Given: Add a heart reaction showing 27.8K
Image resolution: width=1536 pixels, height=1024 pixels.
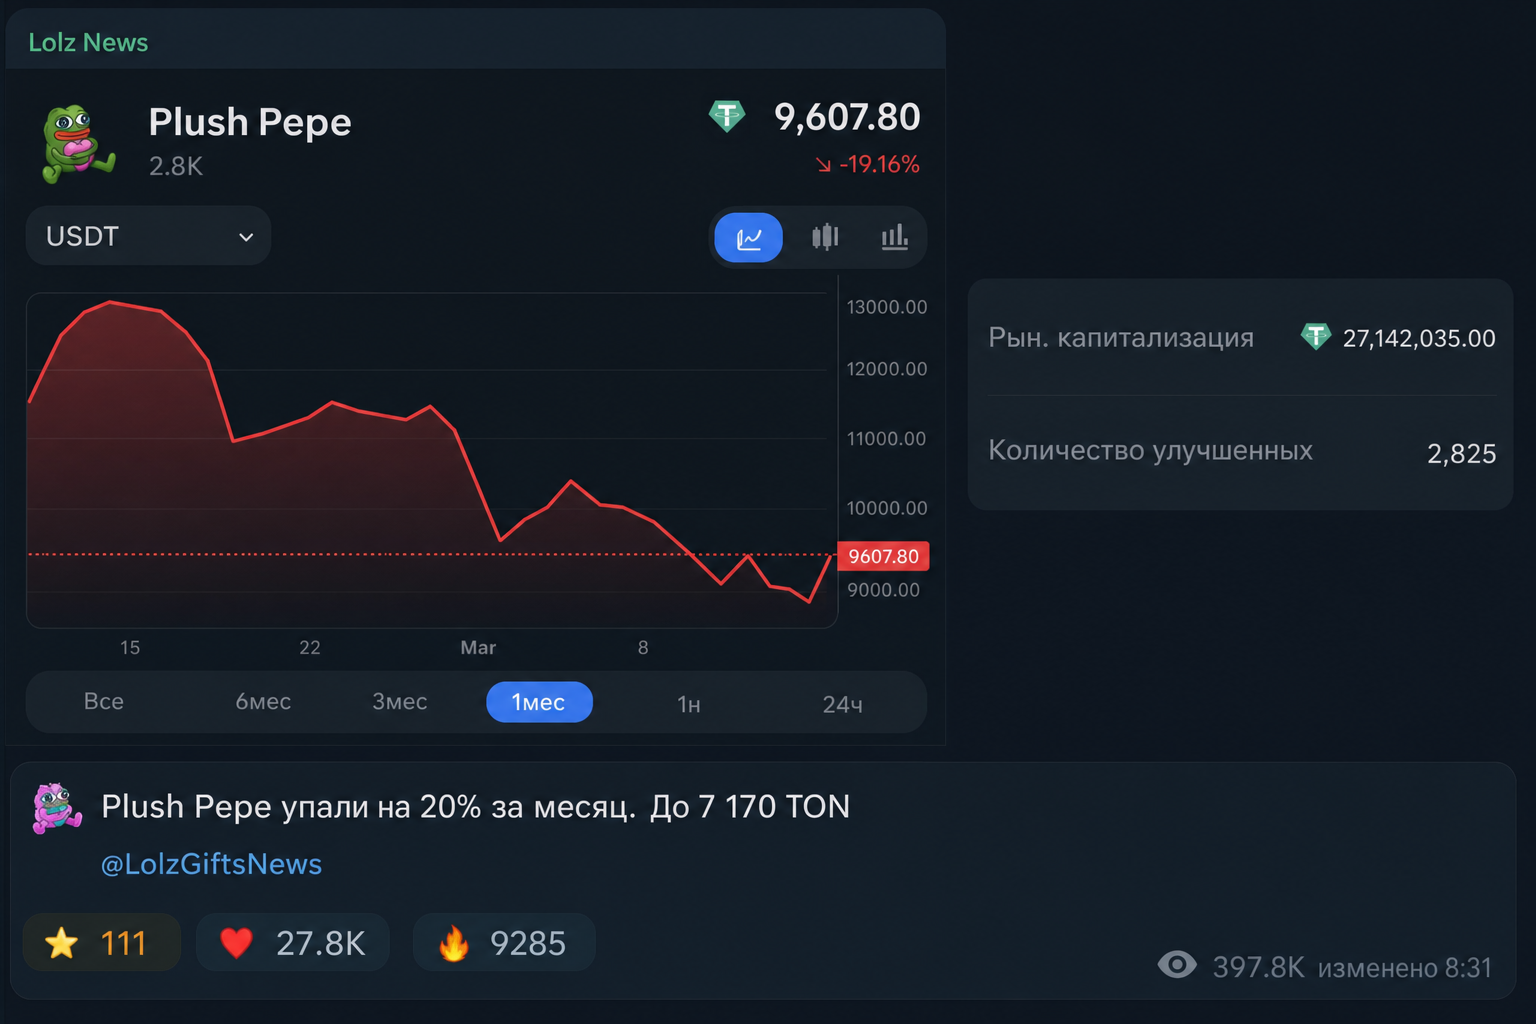Looking at the screenshot, I should [292, 943].
